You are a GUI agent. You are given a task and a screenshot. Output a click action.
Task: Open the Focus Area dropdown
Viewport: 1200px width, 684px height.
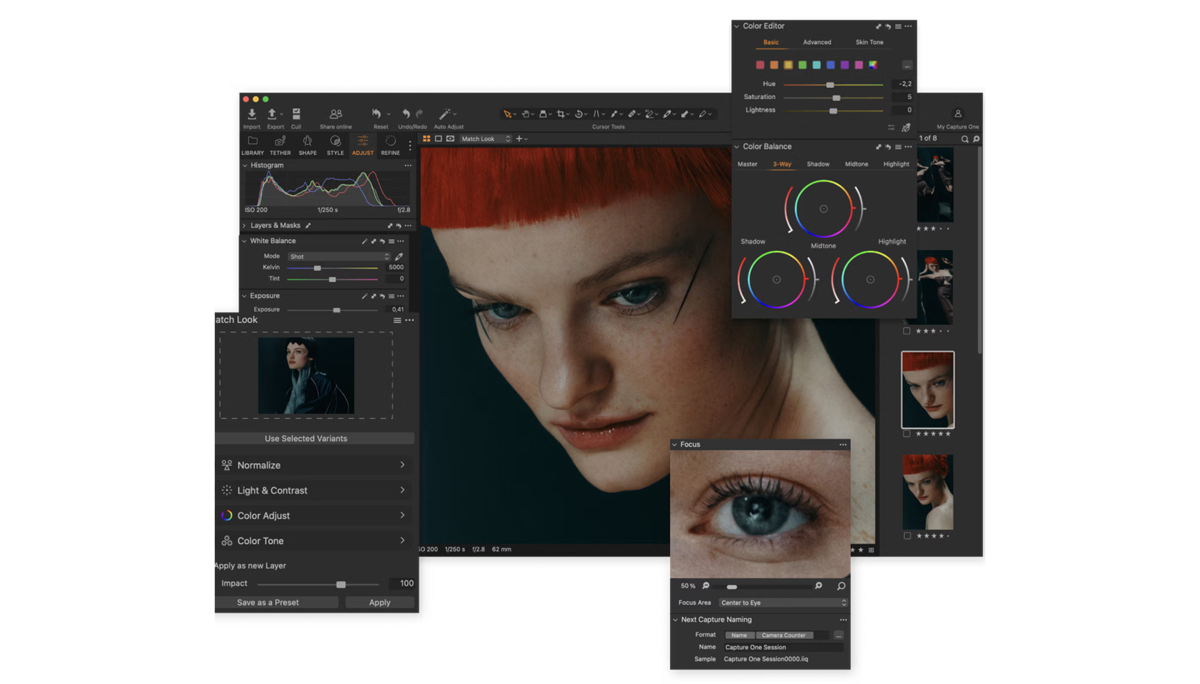(783, 603)
